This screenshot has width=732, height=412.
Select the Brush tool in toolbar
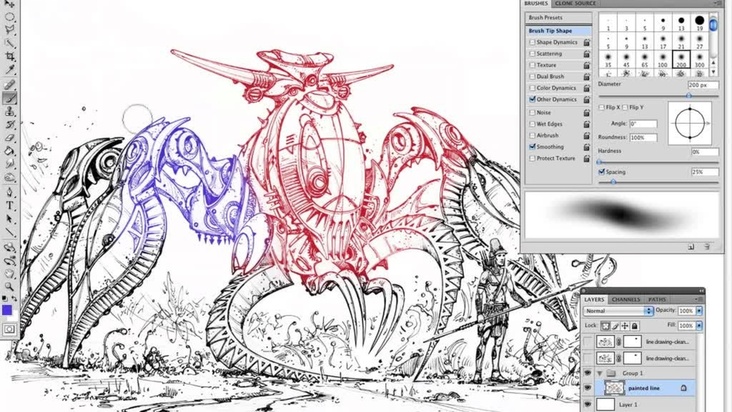pyautogui.click(x=9, y=98)
